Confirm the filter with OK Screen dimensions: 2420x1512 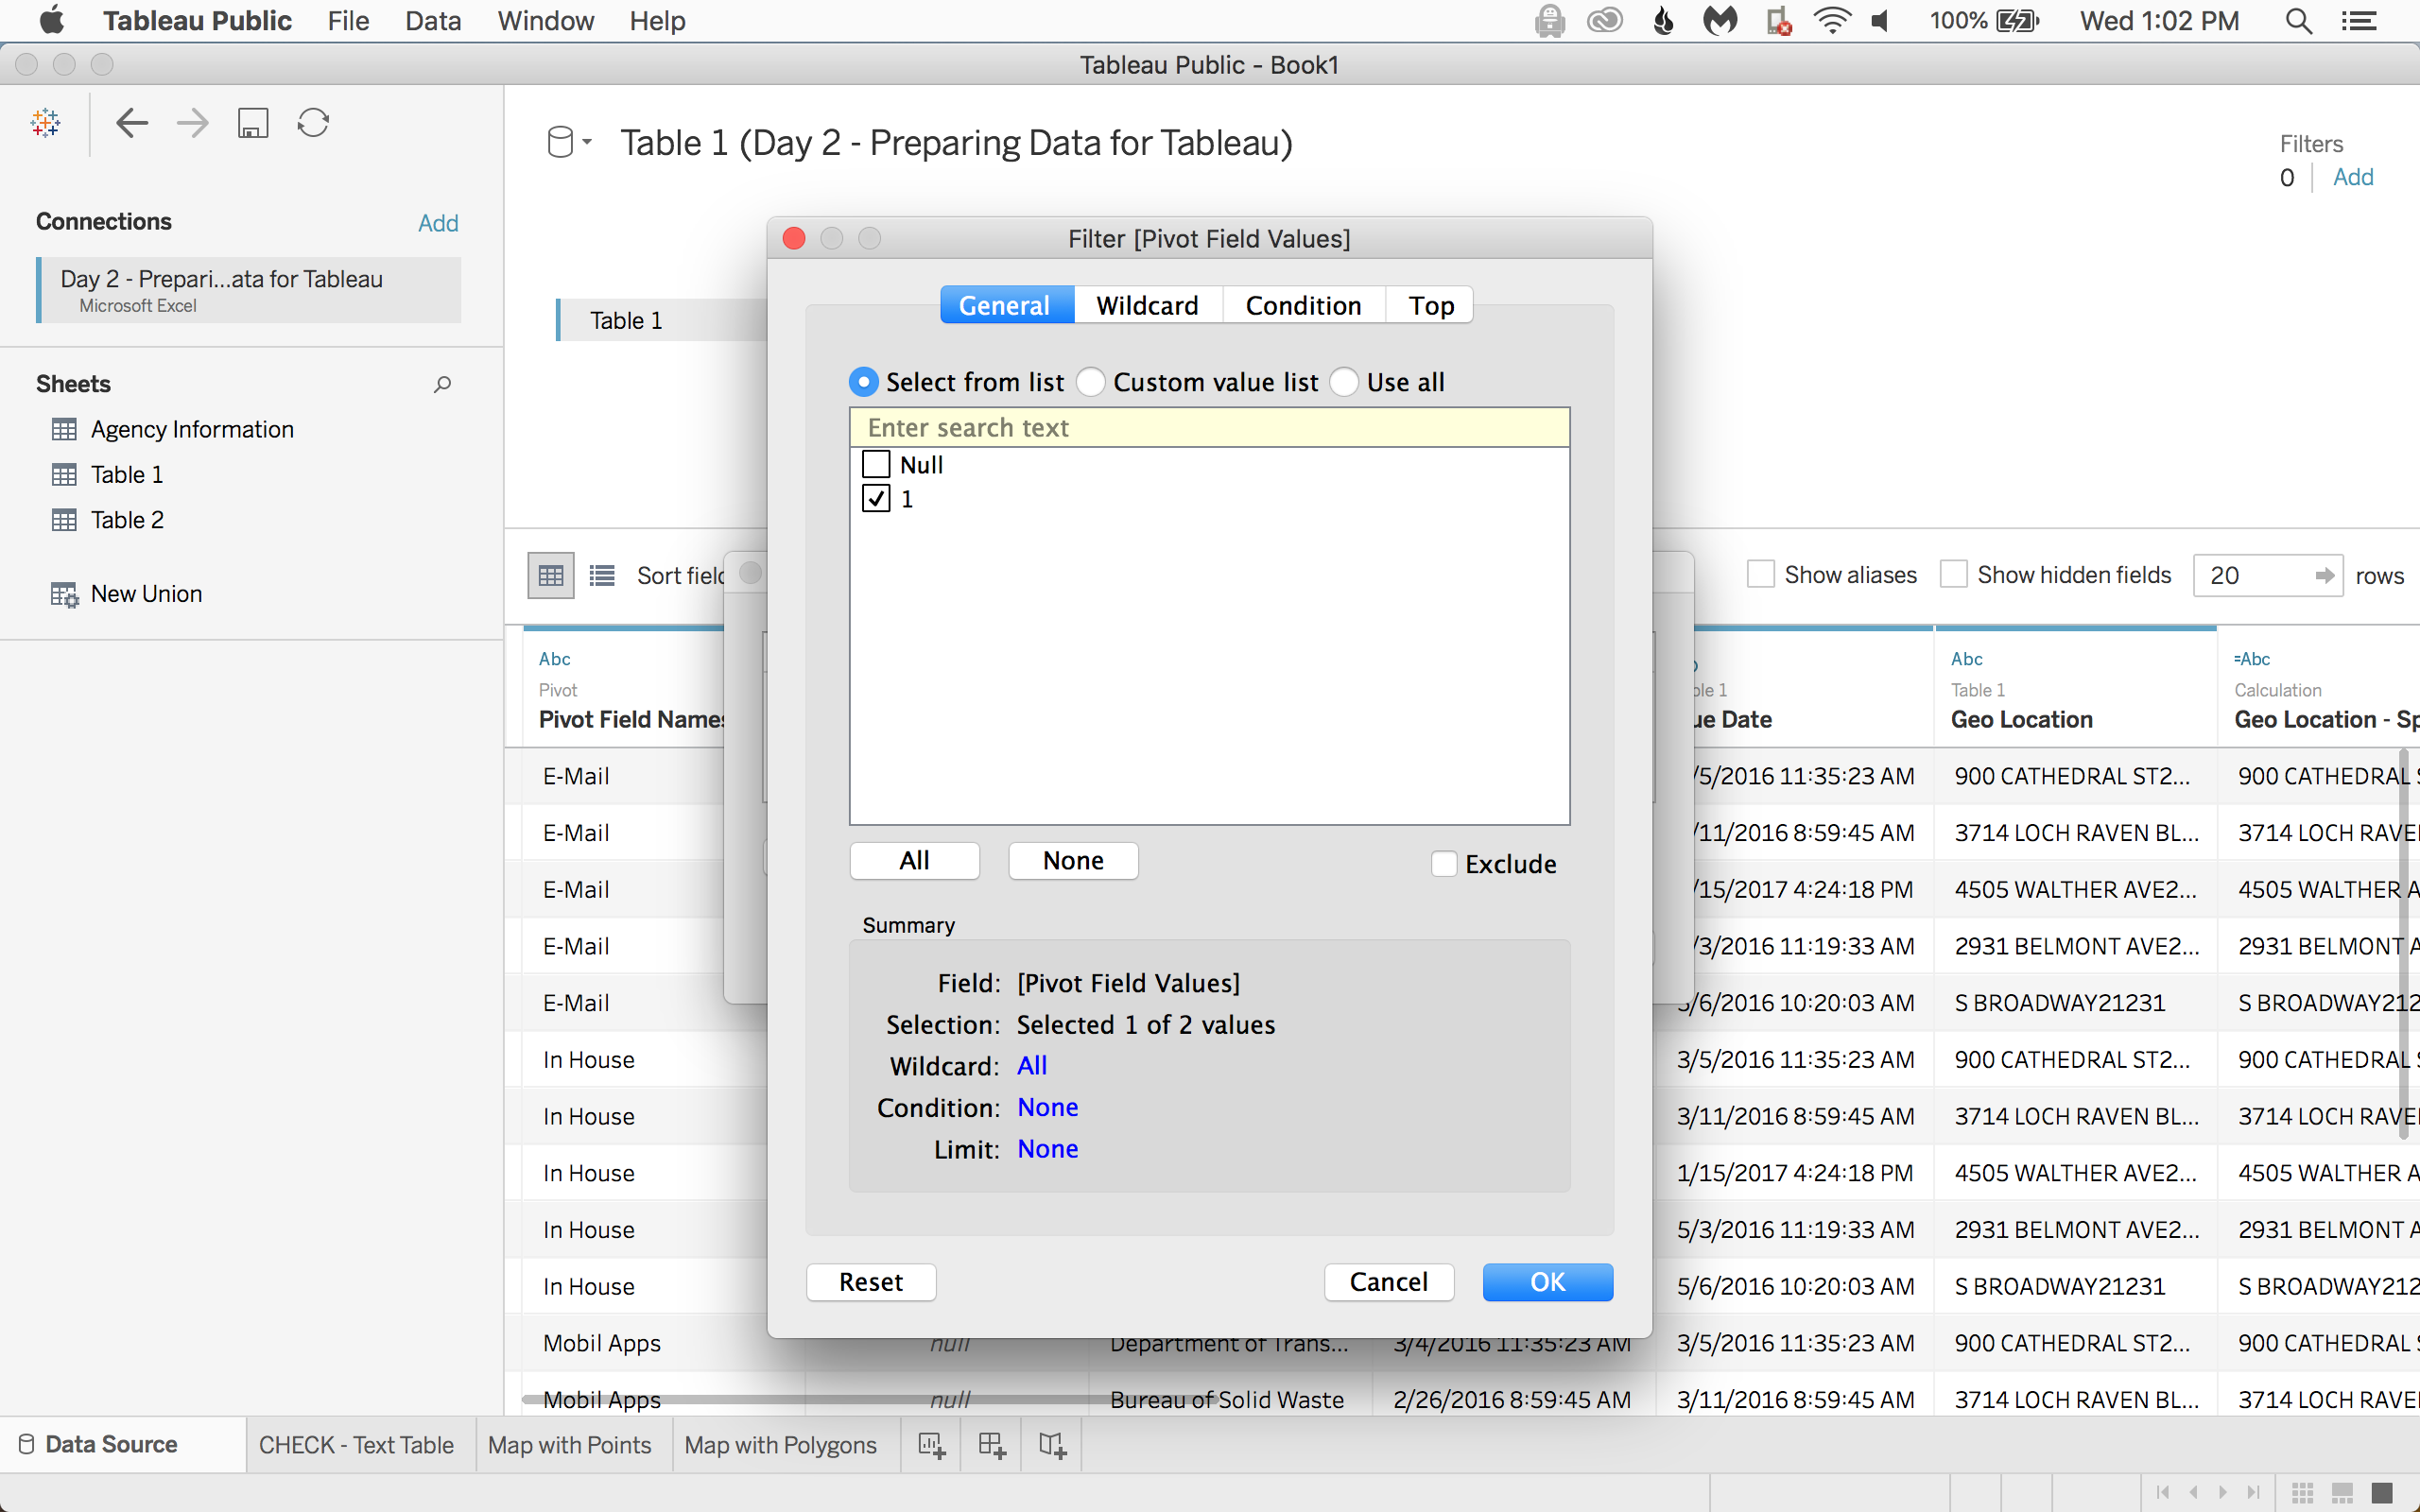(x=1548, y=1282)
